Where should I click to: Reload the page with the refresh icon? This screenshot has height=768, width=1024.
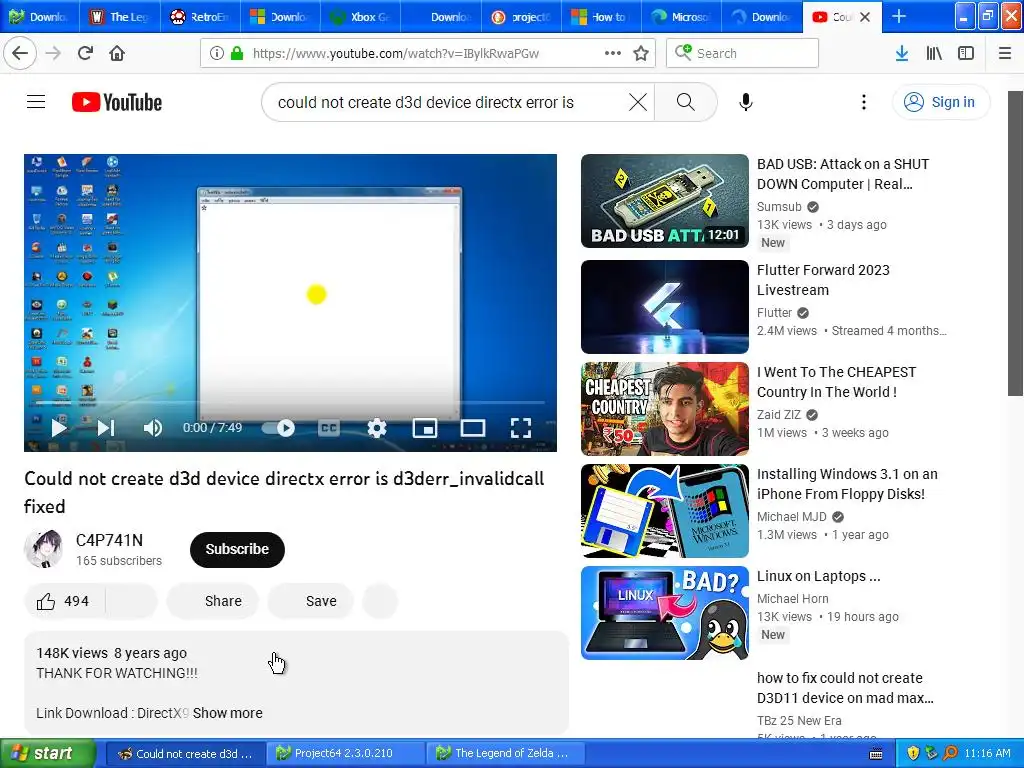85,54
